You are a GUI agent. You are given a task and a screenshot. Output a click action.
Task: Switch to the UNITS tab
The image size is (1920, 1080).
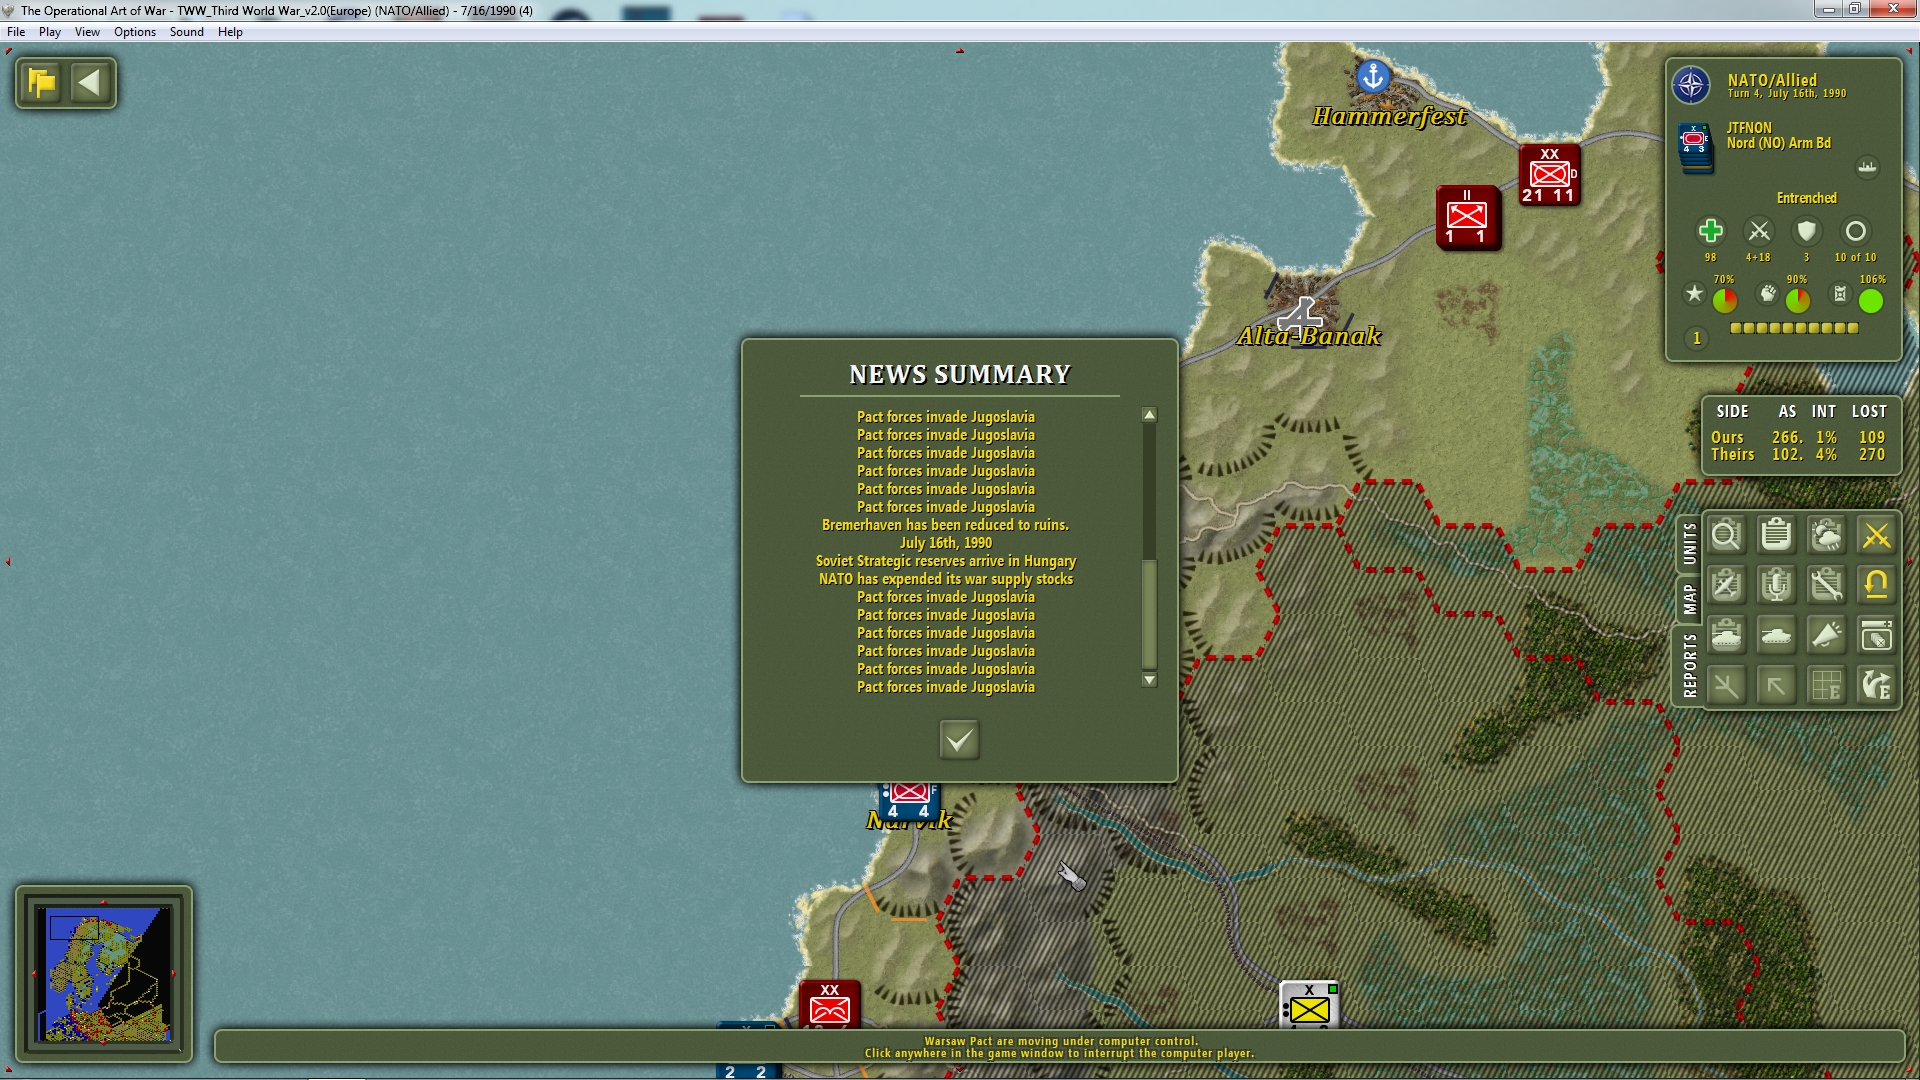[1689, 543]
